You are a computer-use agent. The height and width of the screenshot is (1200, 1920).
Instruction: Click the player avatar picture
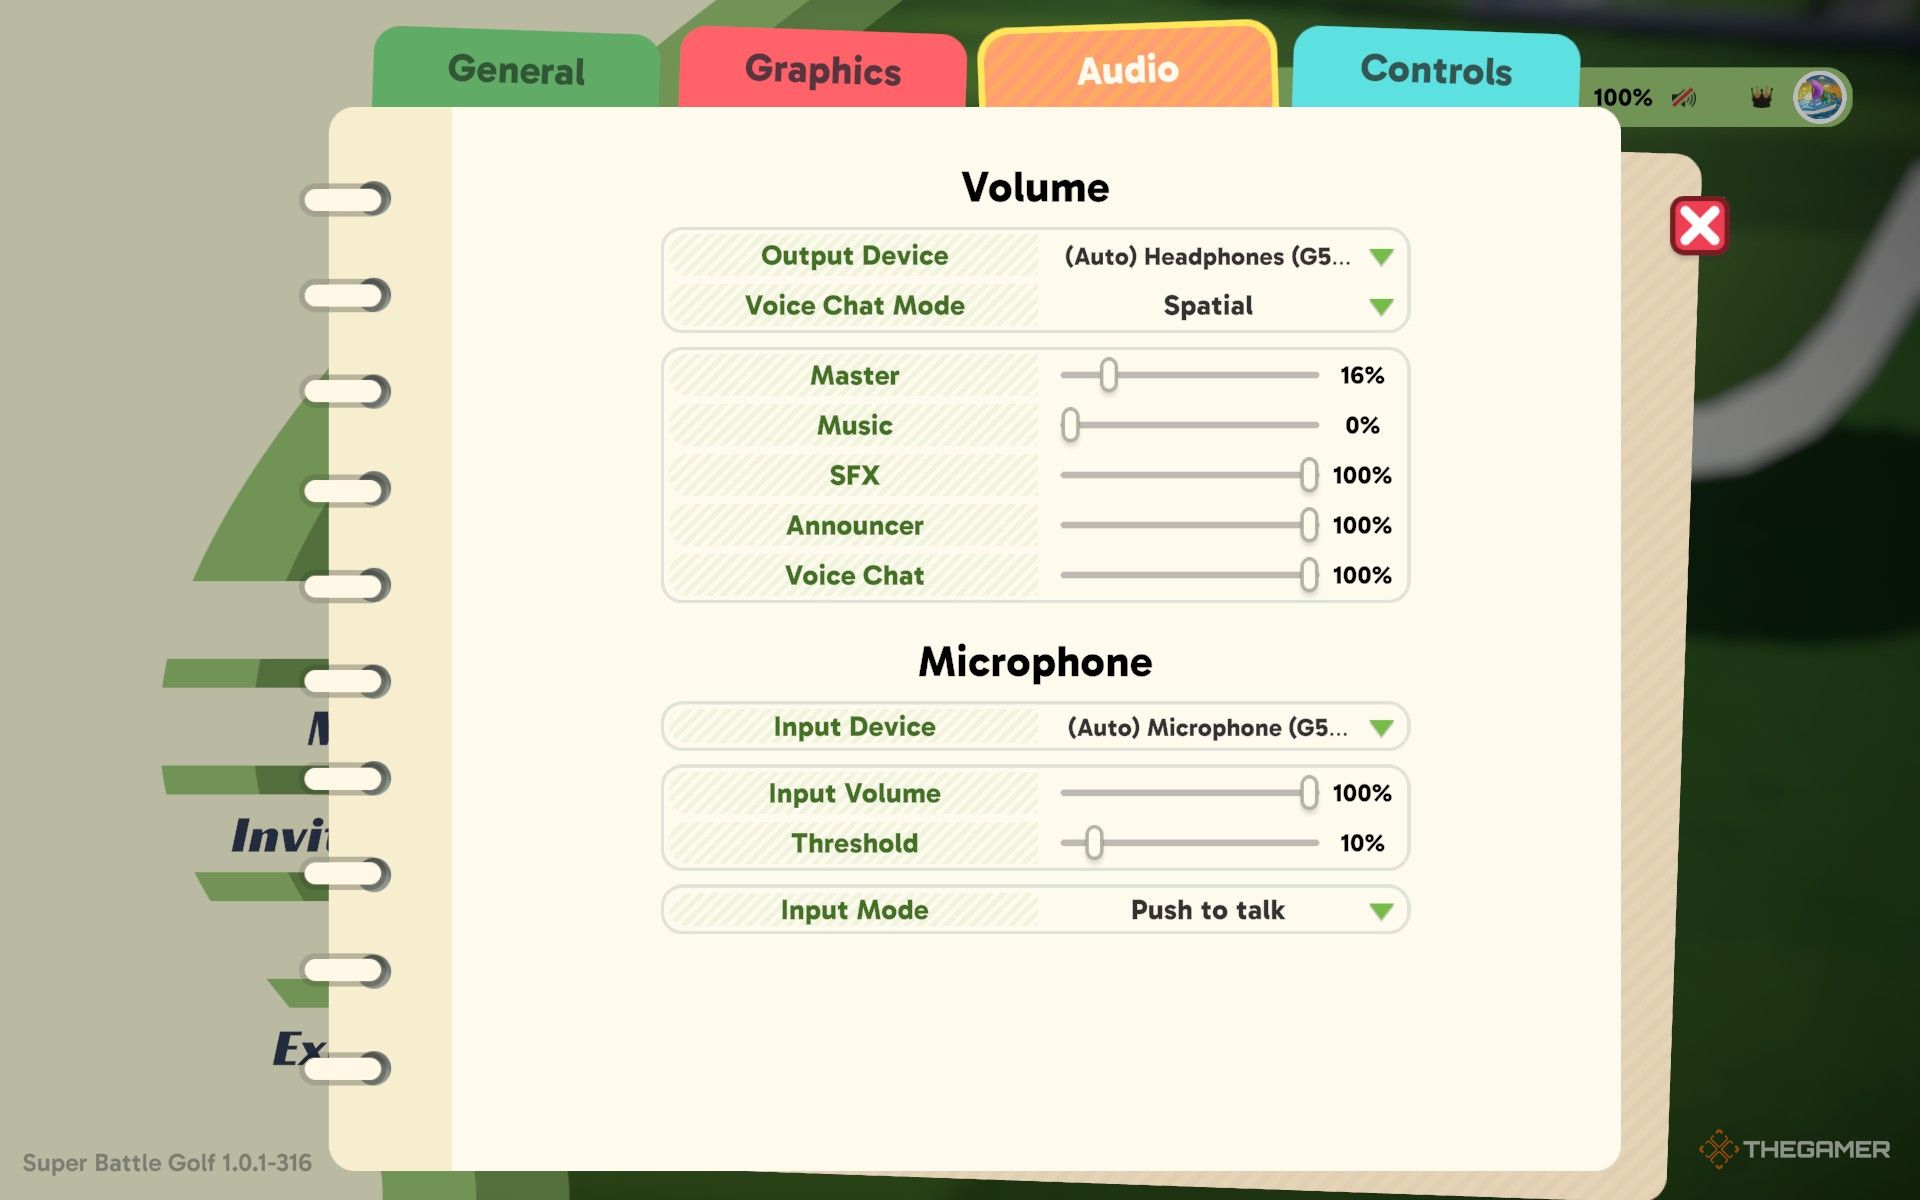tap(1819, 98)
